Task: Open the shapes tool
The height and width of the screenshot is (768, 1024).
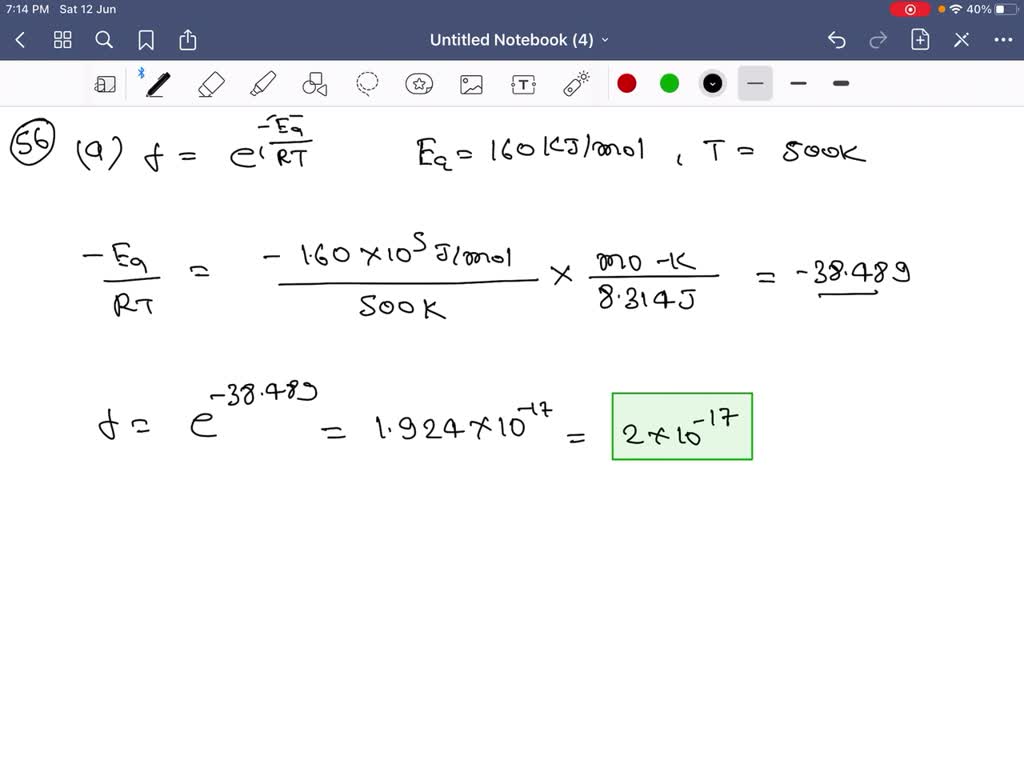Action: [315, 84]
